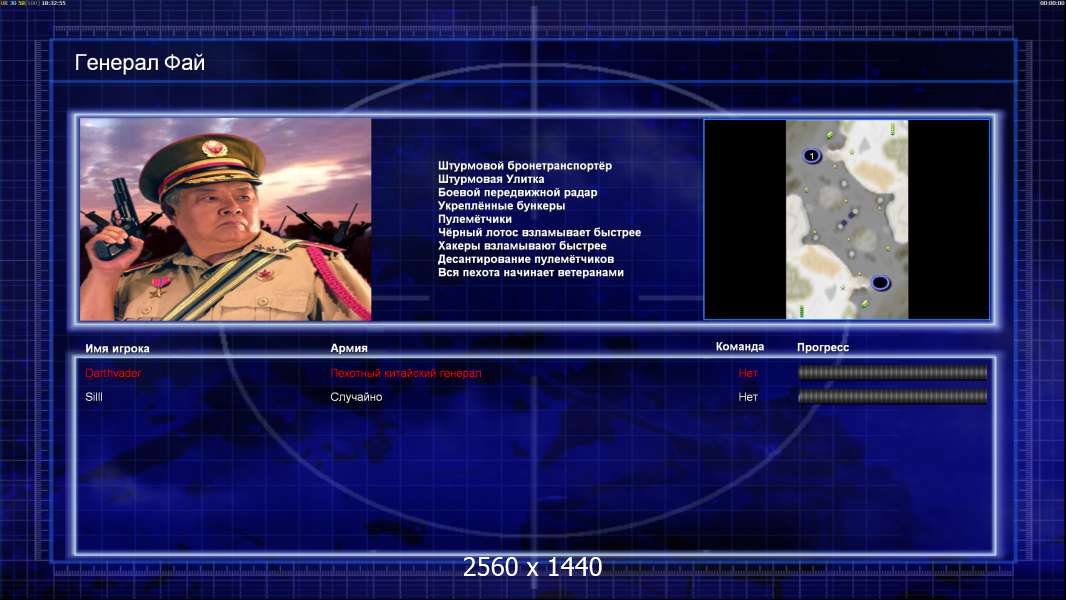Click 'Вся пехота начинает ветеранами' line
Viewport: 1066px width, 600px height.
(x=530, y=272)
